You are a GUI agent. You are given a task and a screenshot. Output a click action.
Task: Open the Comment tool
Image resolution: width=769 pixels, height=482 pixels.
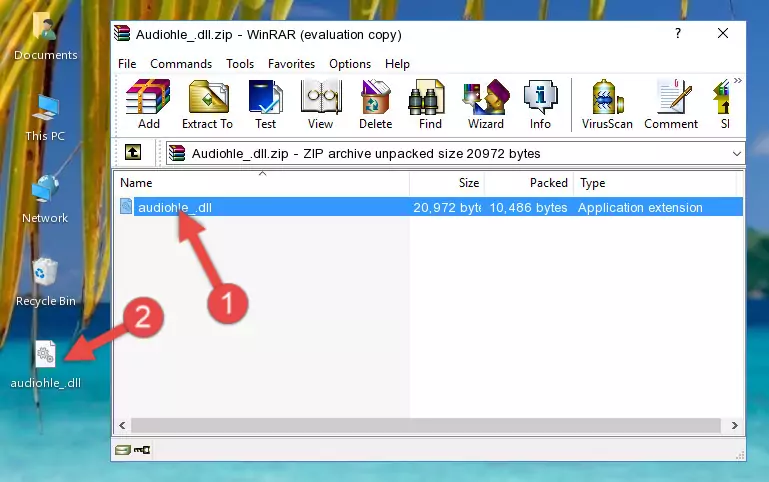click(x=671, y=104)
